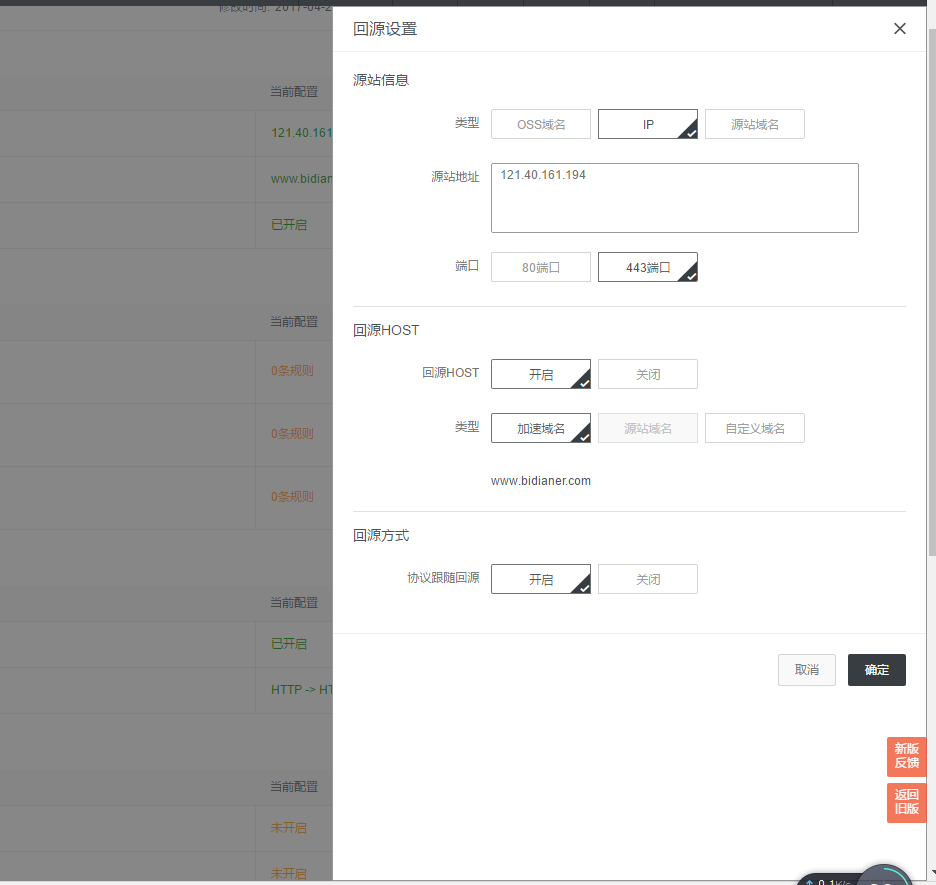
Task: Select the 80端口 port option
Action: coord(541,267)
